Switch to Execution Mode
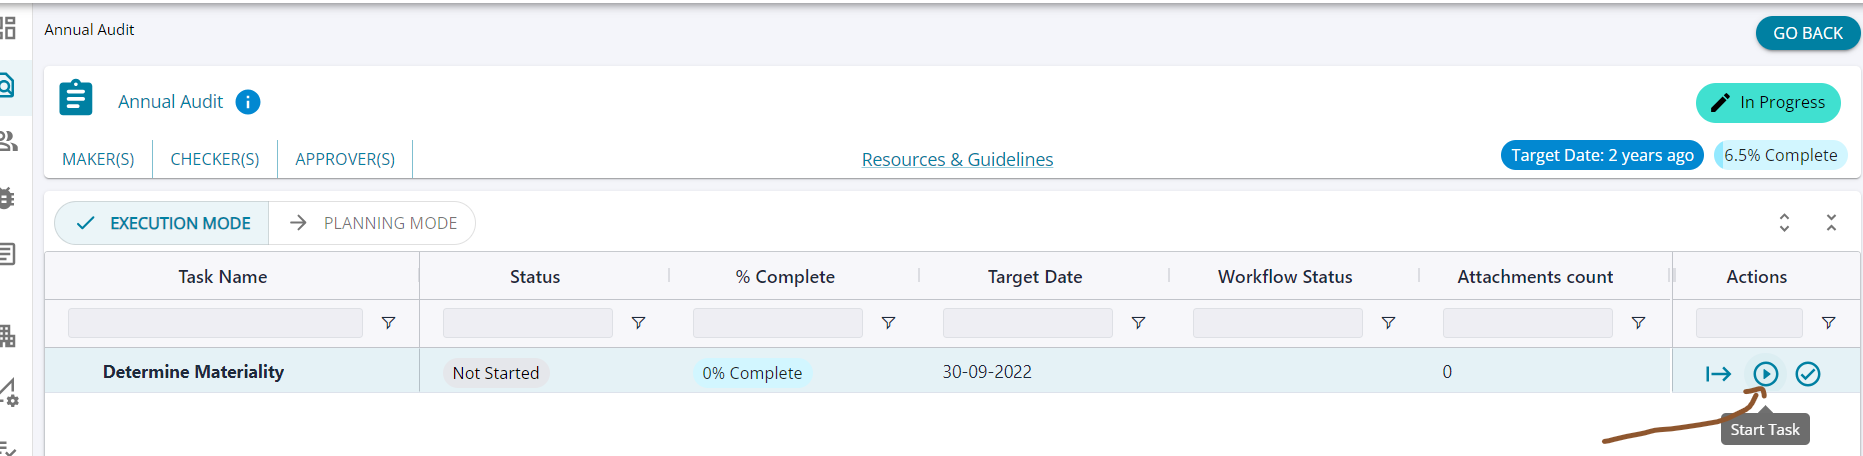1863x456 pixels. click(x=163, y=223)
